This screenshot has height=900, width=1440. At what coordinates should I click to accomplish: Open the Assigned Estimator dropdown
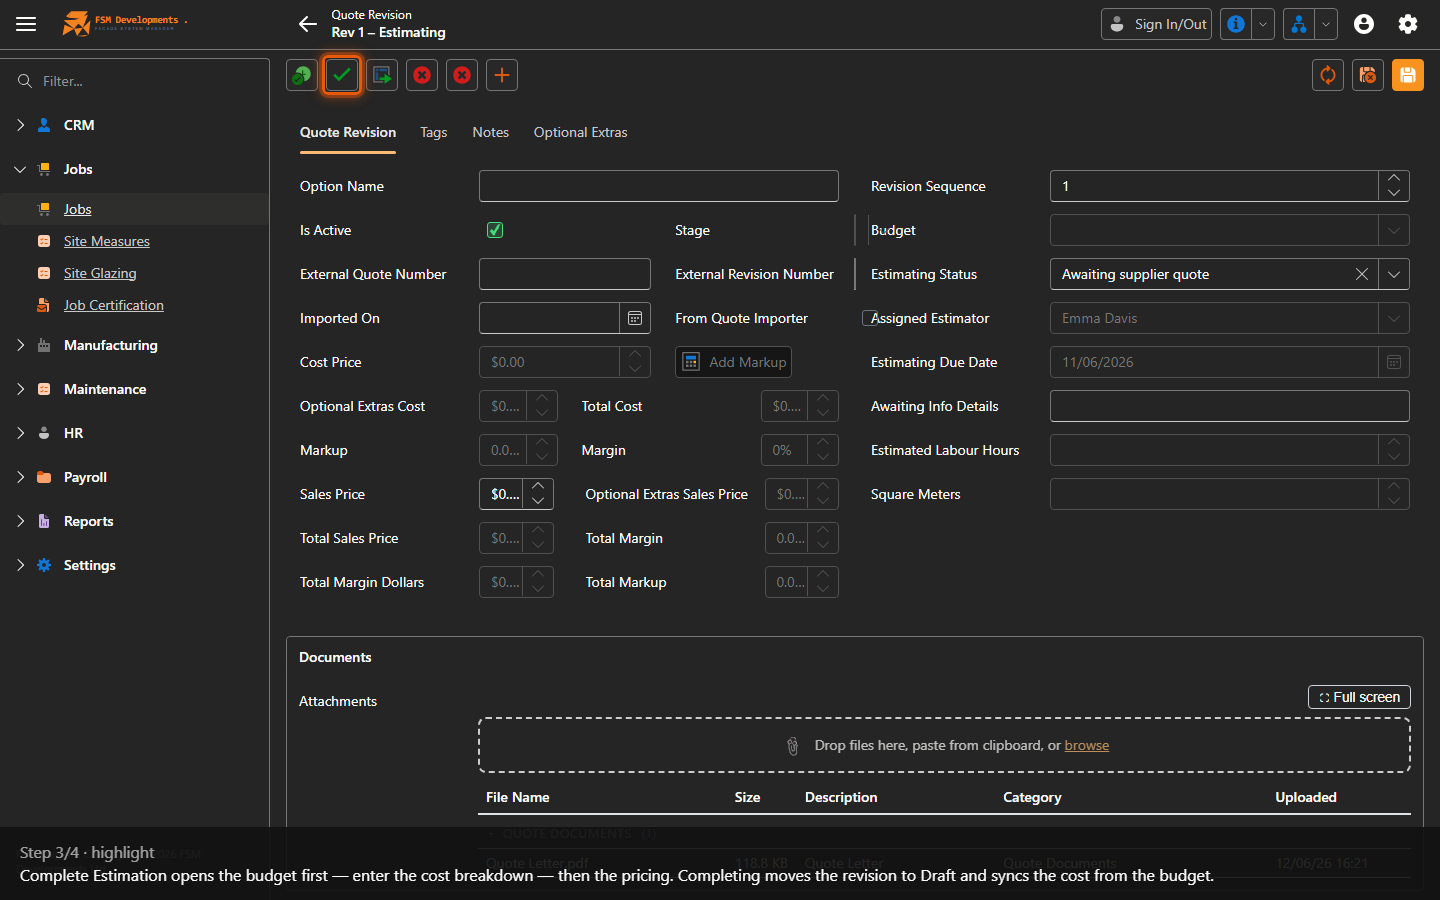point(1394,318)
